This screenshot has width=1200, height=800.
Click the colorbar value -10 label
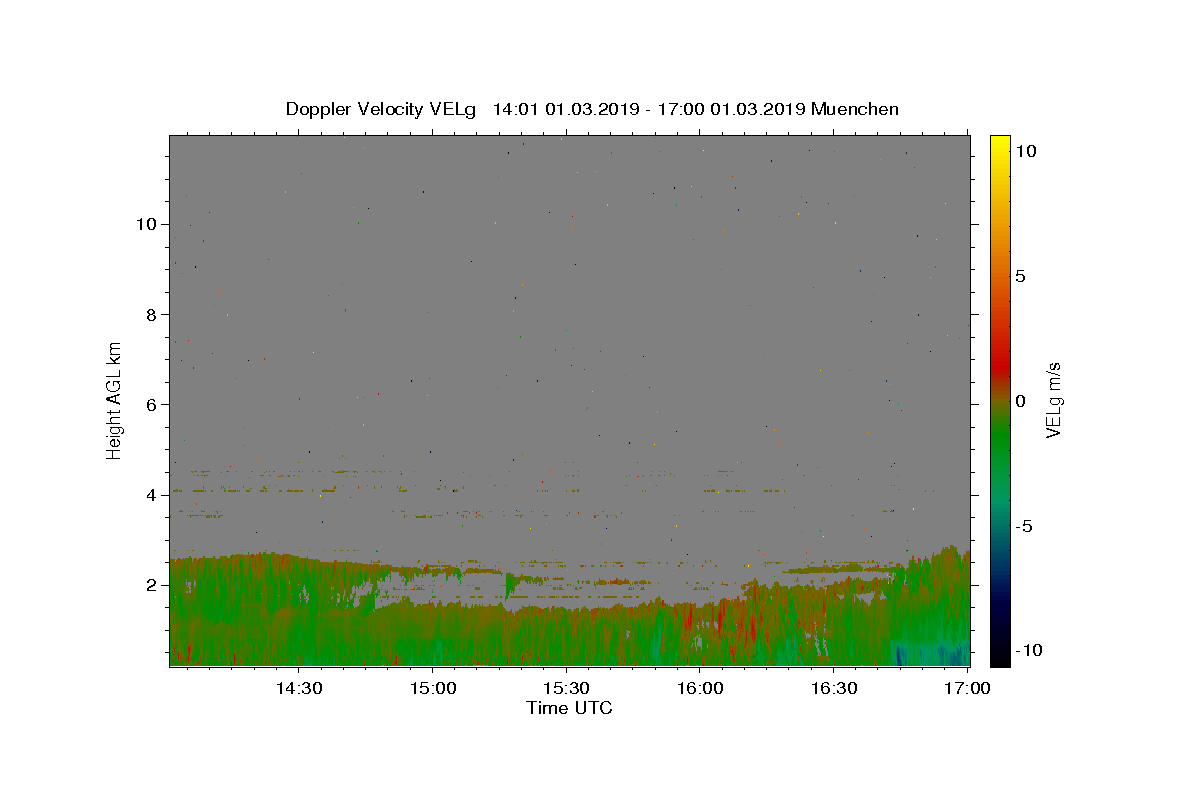click(x=1029, y=650)
